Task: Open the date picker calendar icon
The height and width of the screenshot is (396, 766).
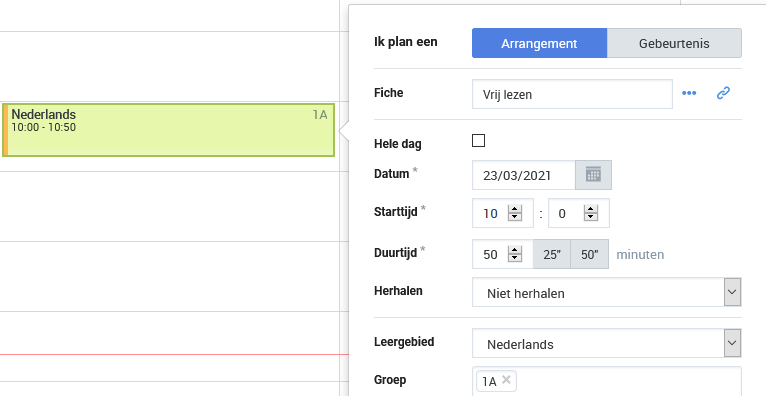Action: pos(593,175)
